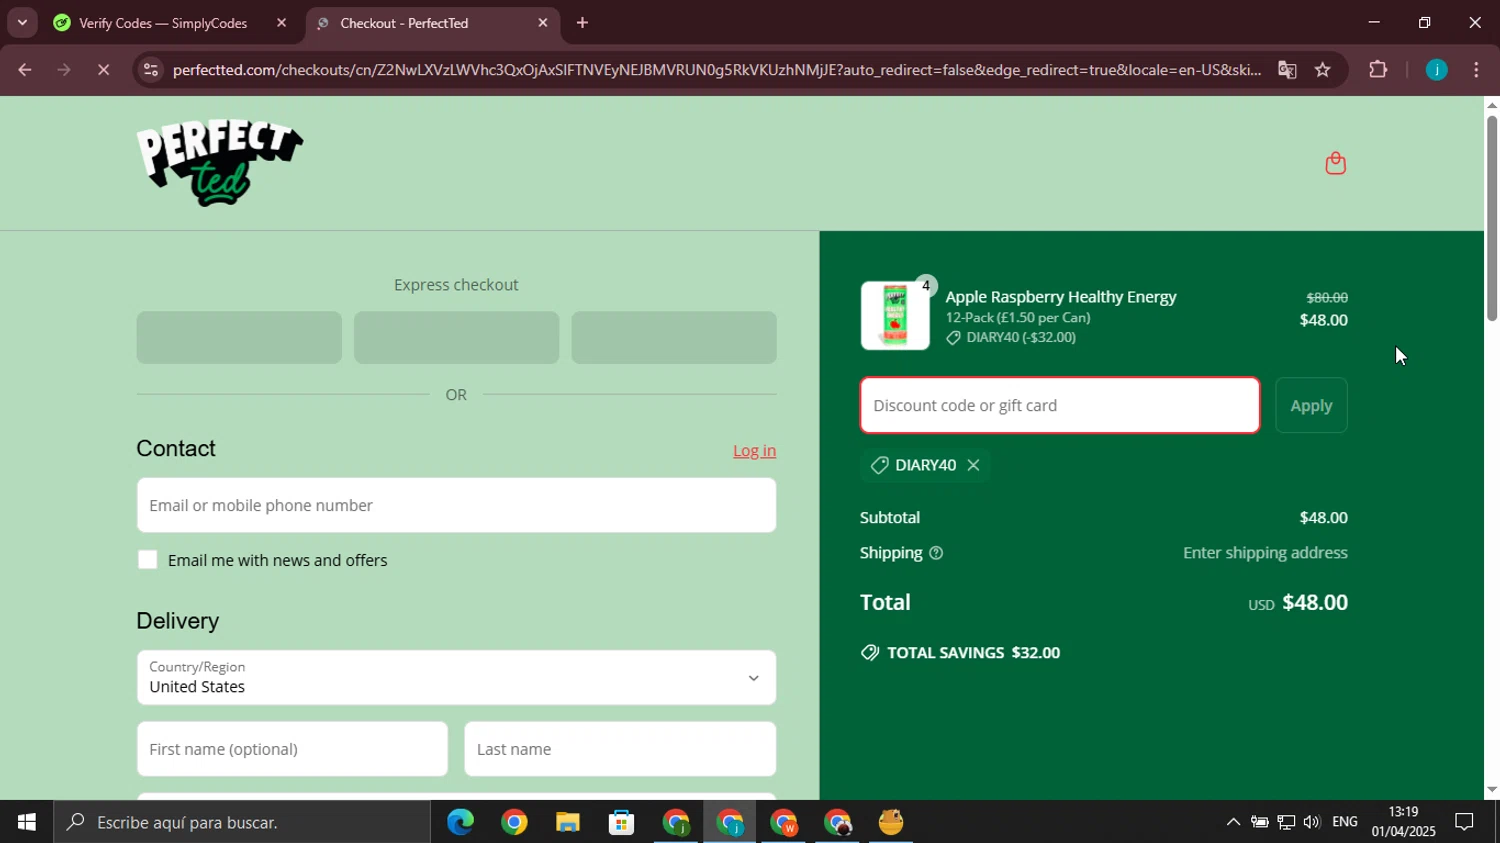Open the taskbar clock and date
The image size is (1500, 843).
tap(1404, 822)
